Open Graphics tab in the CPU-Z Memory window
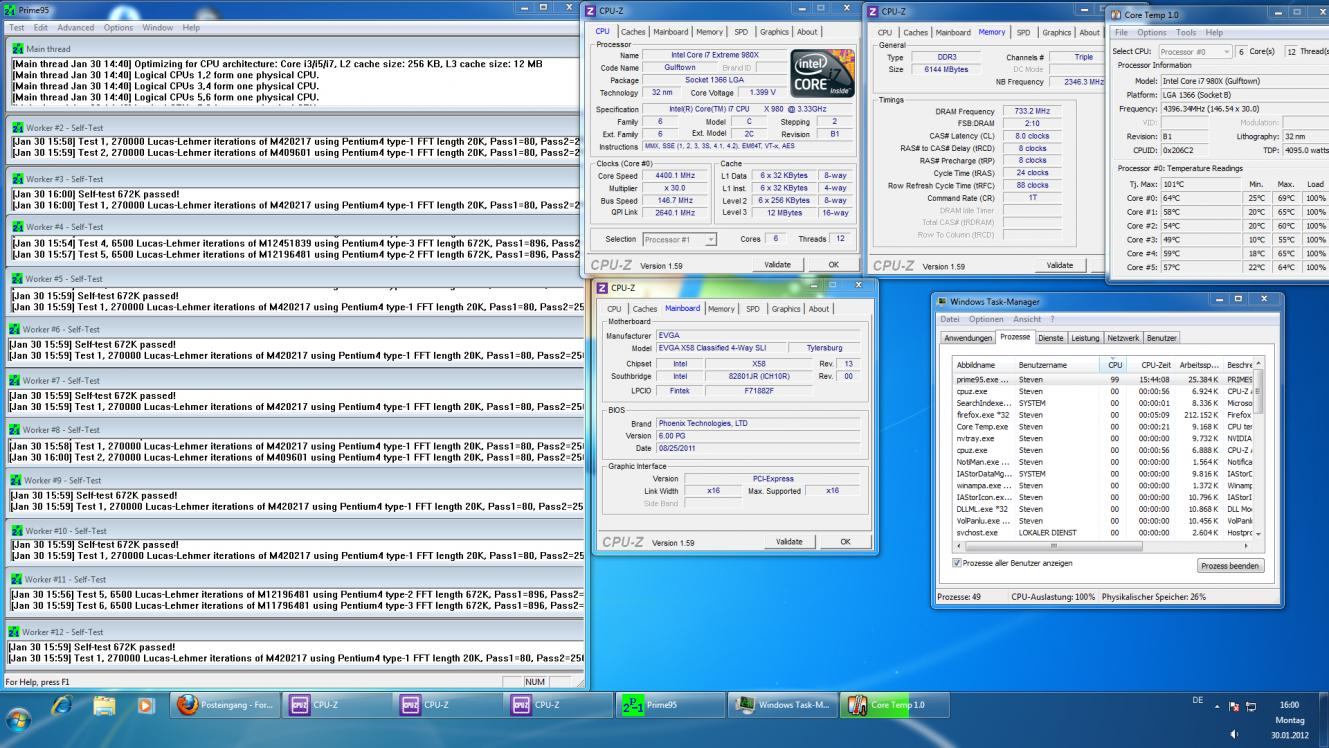The width and height of the screenshot is (1329, 748). 1058,32
